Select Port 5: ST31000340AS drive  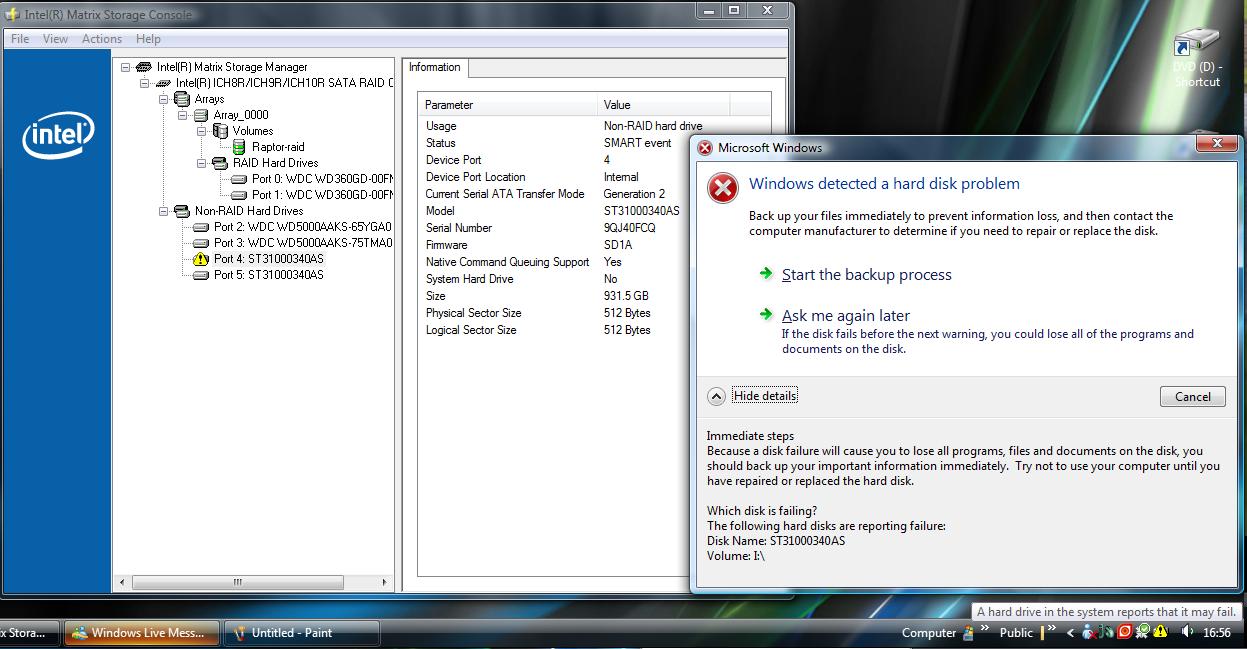pyautogui.click(x=268, y=275)
